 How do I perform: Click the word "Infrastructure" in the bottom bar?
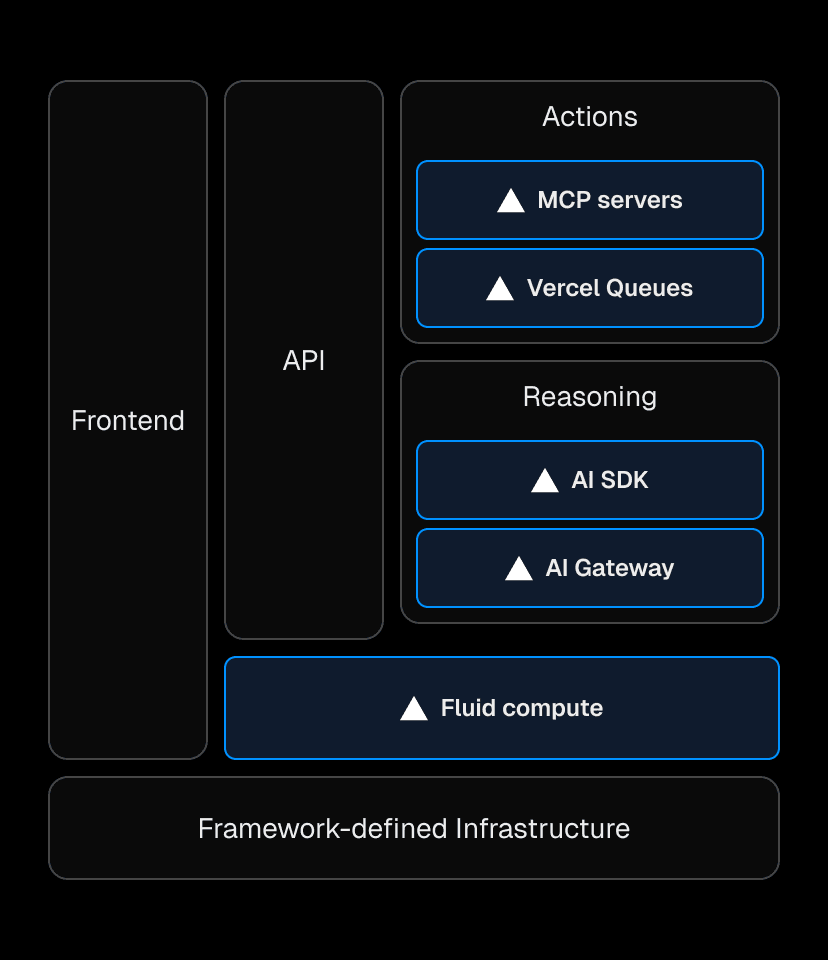tap(543, 828)
